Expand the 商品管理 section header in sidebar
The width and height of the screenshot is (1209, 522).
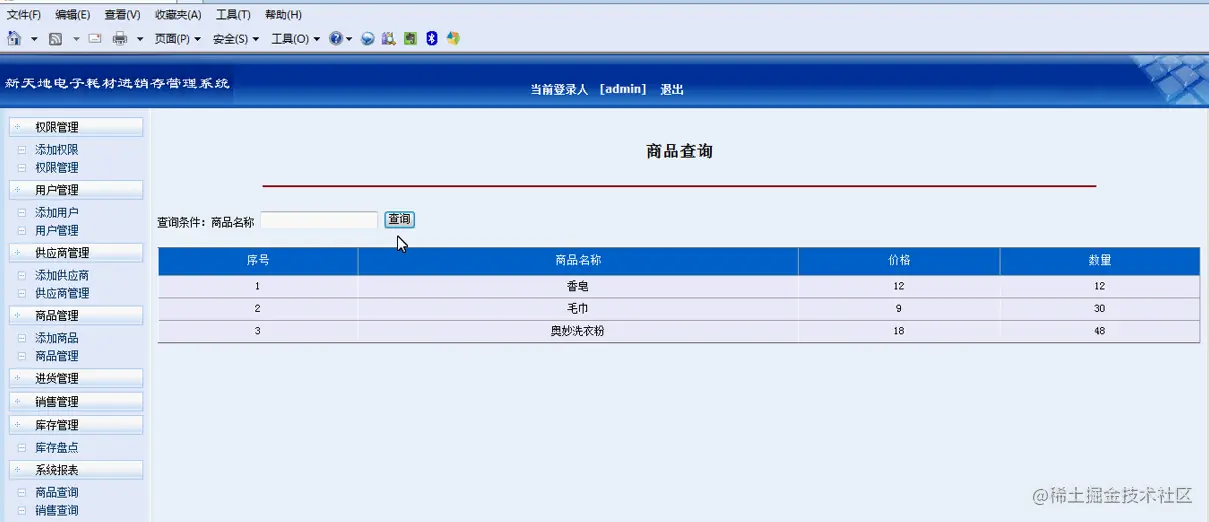point(76,315)
